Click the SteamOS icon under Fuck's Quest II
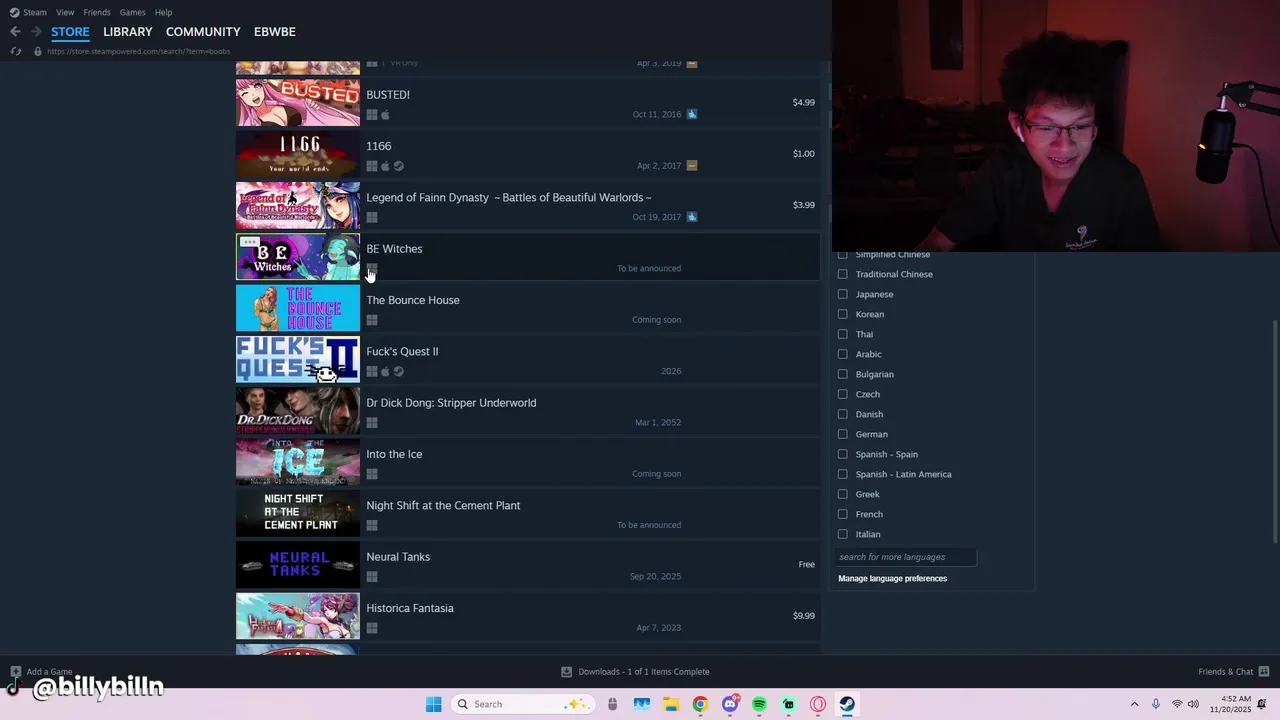Image resolution: width=1280 pixels, height=720 pixels. tap(398, 371)
